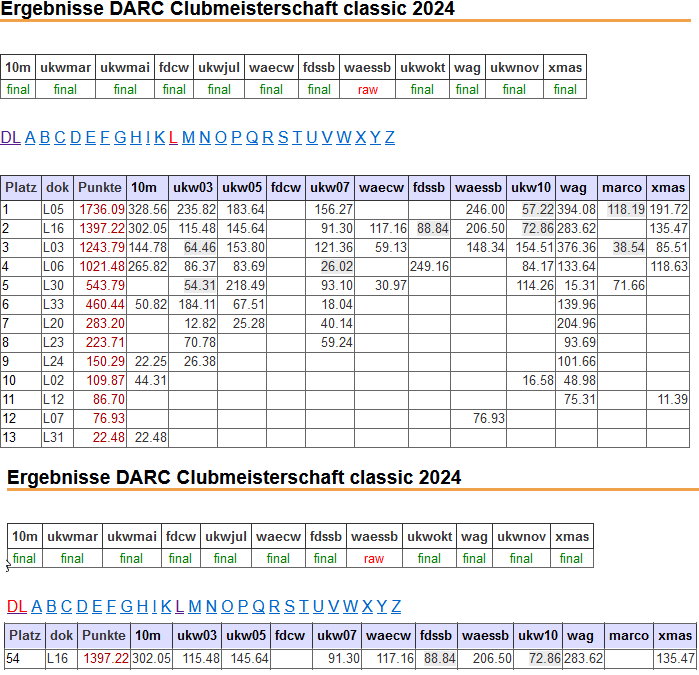Open letter W in the second letter index

[350, 606]
